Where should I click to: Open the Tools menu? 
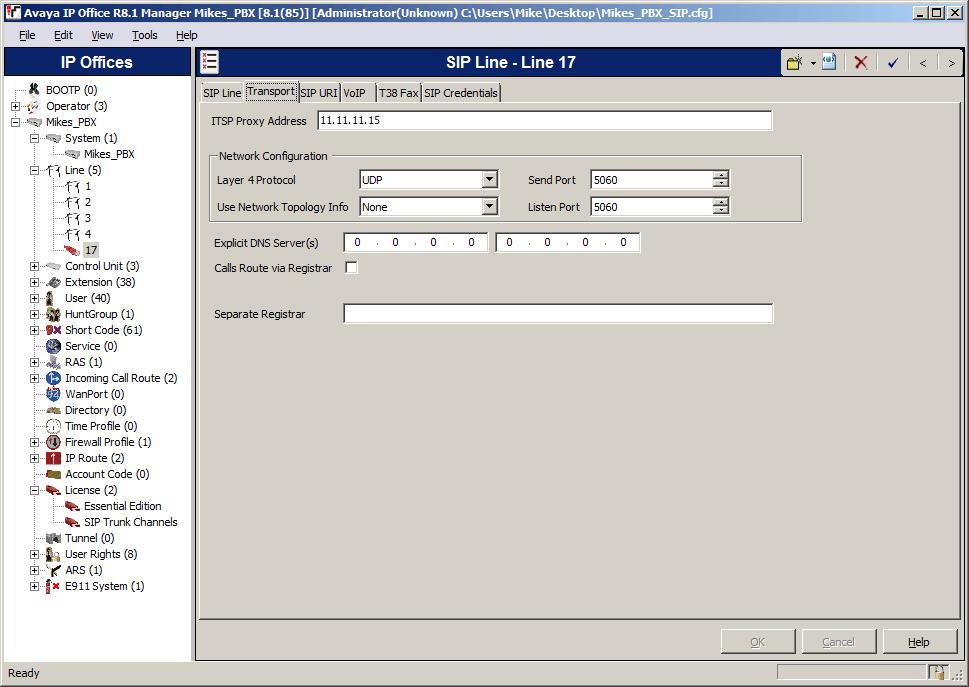pyautogui.click(x=145, y=35)
